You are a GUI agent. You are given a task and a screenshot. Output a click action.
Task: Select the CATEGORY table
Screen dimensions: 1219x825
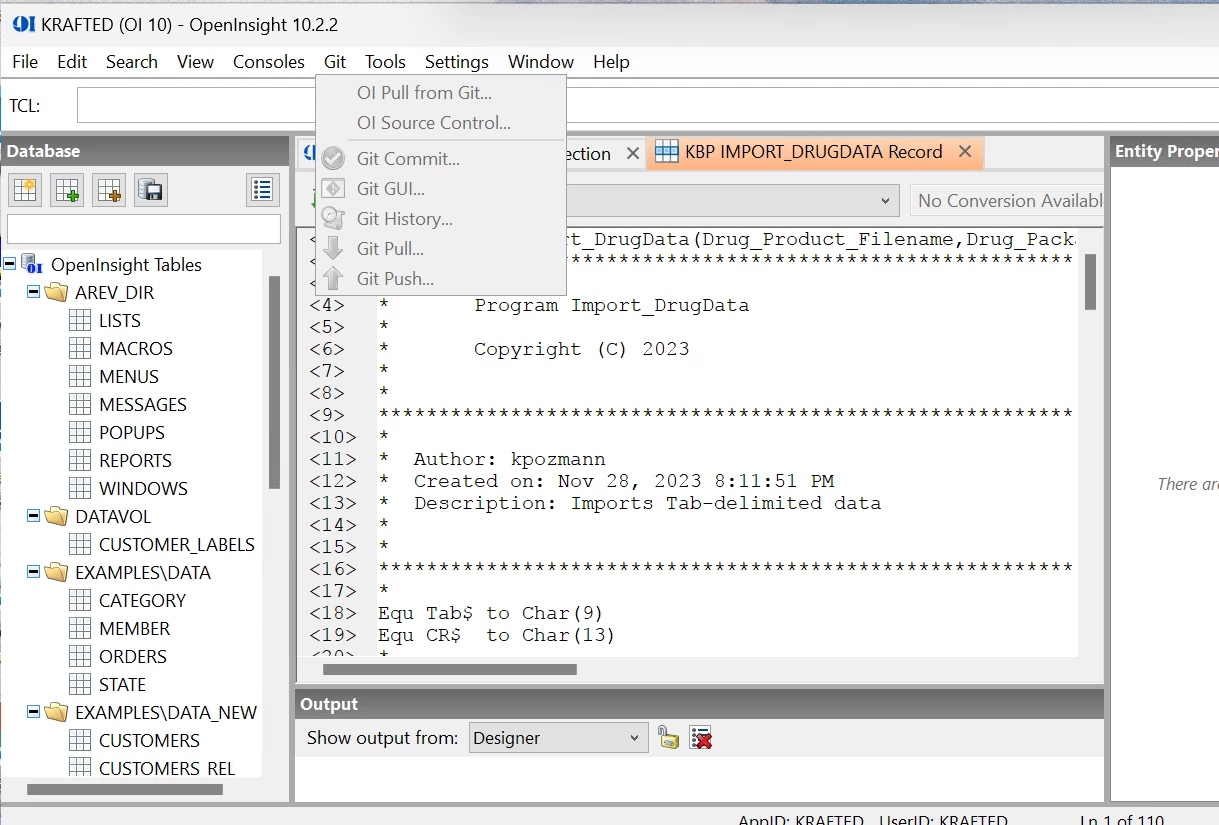[x=142, y=601]
